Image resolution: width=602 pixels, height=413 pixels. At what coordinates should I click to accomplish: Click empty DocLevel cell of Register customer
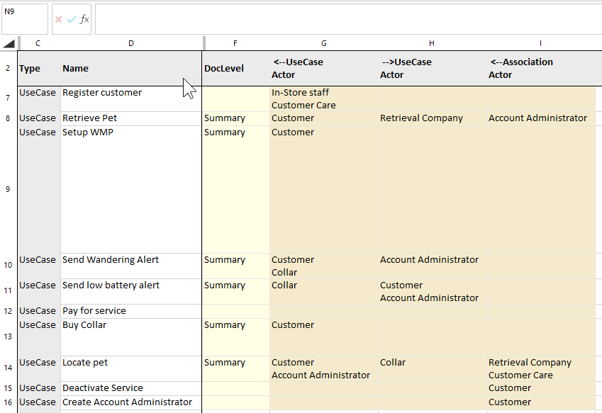click(236, 99)
